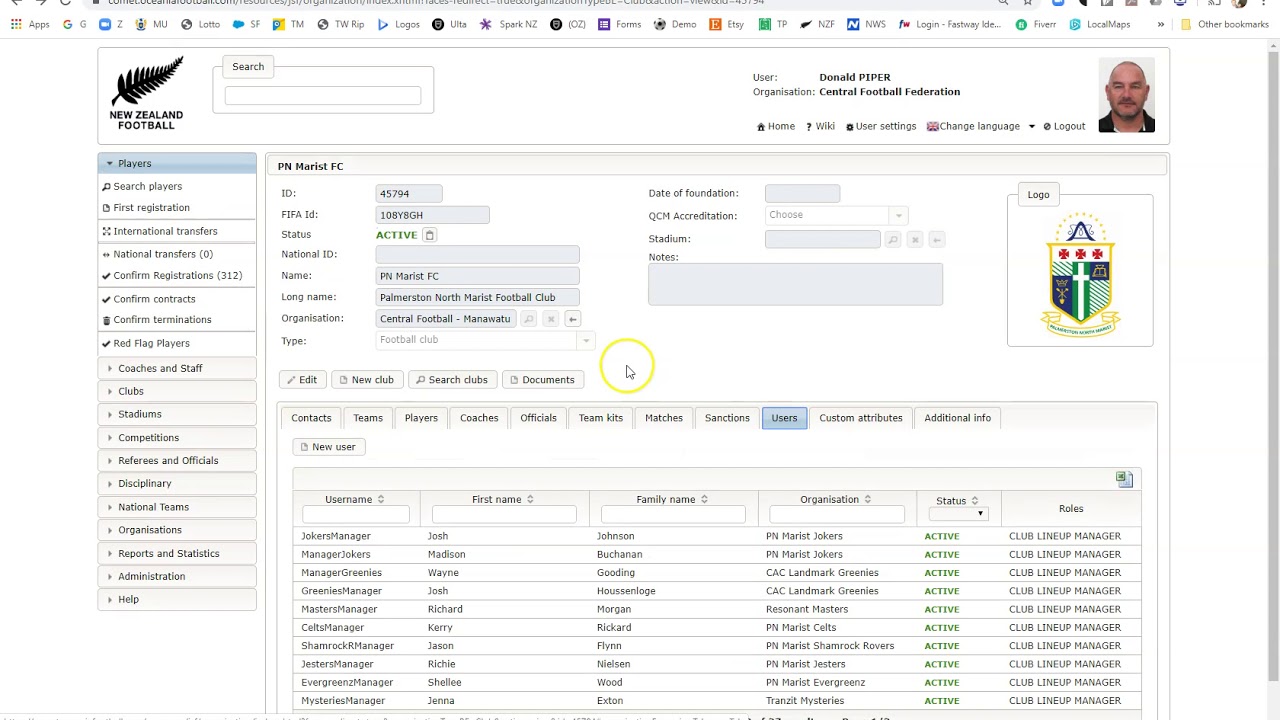Image resolution: width=1280 pixels, height=720 pixels.
Task: Click the search icon beside the Organisation field
Action: coord(528,319)
